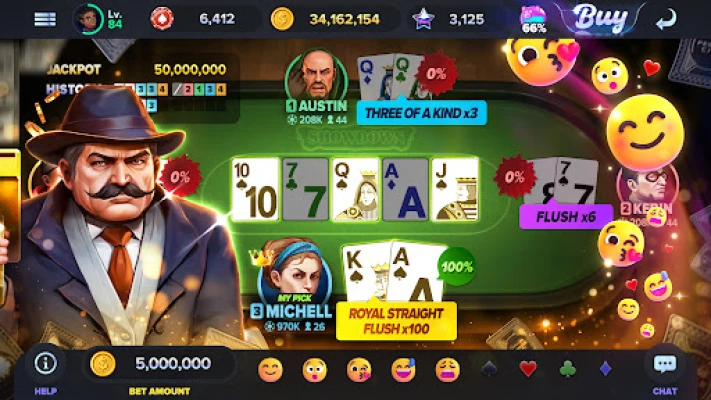This screenshot has width=711, height=400.
Task: Select the green club suit
Action: 567,369
